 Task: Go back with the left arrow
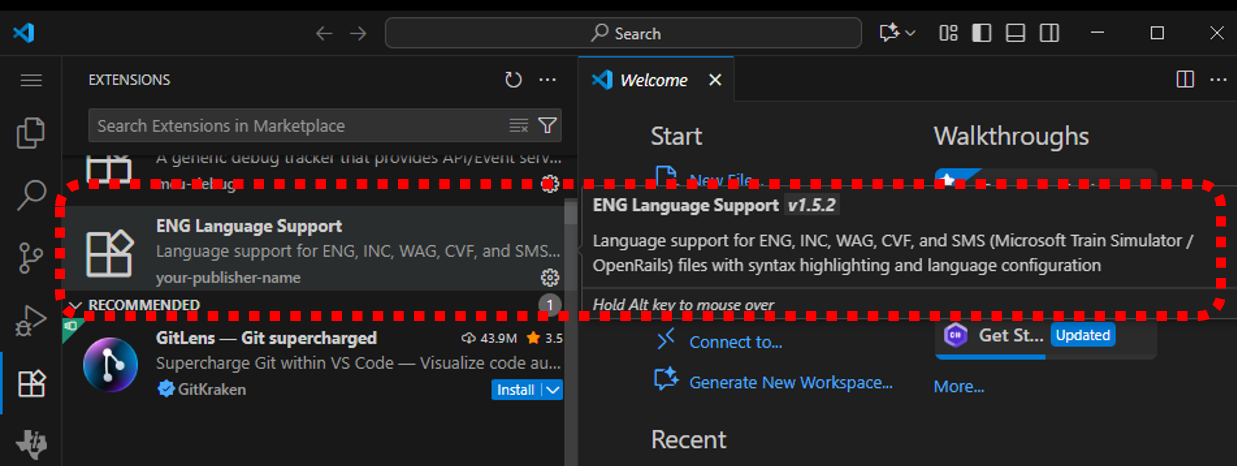click(324, 33)
